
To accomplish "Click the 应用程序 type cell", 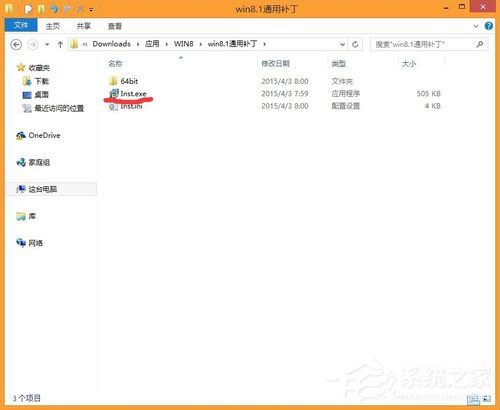I will pos(346,94).
